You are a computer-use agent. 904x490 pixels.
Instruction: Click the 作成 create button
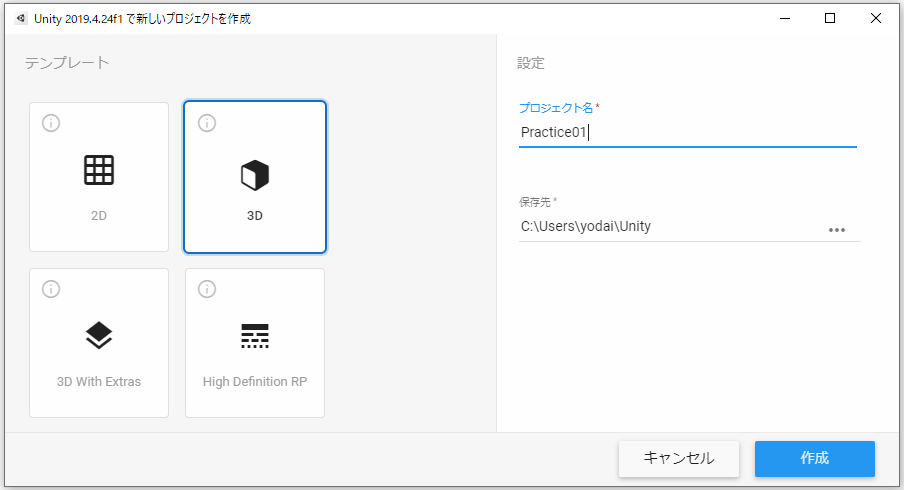tap(815, 459)
